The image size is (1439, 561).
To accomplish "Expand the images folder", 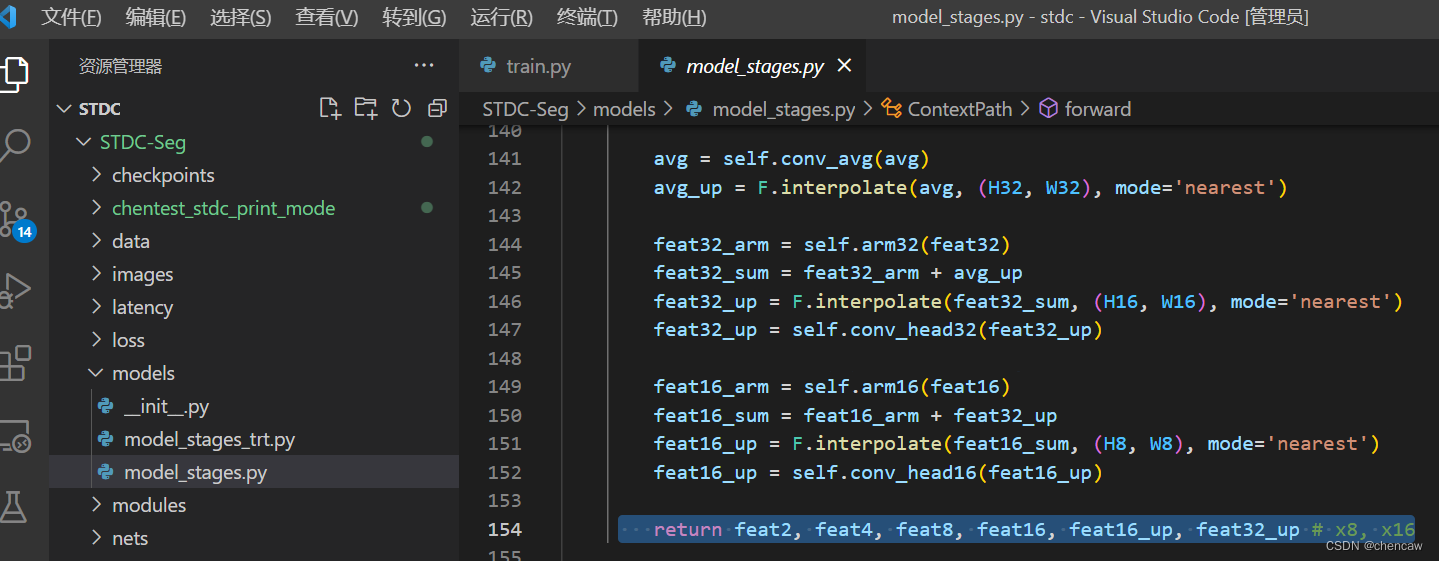I will (96, 274).
